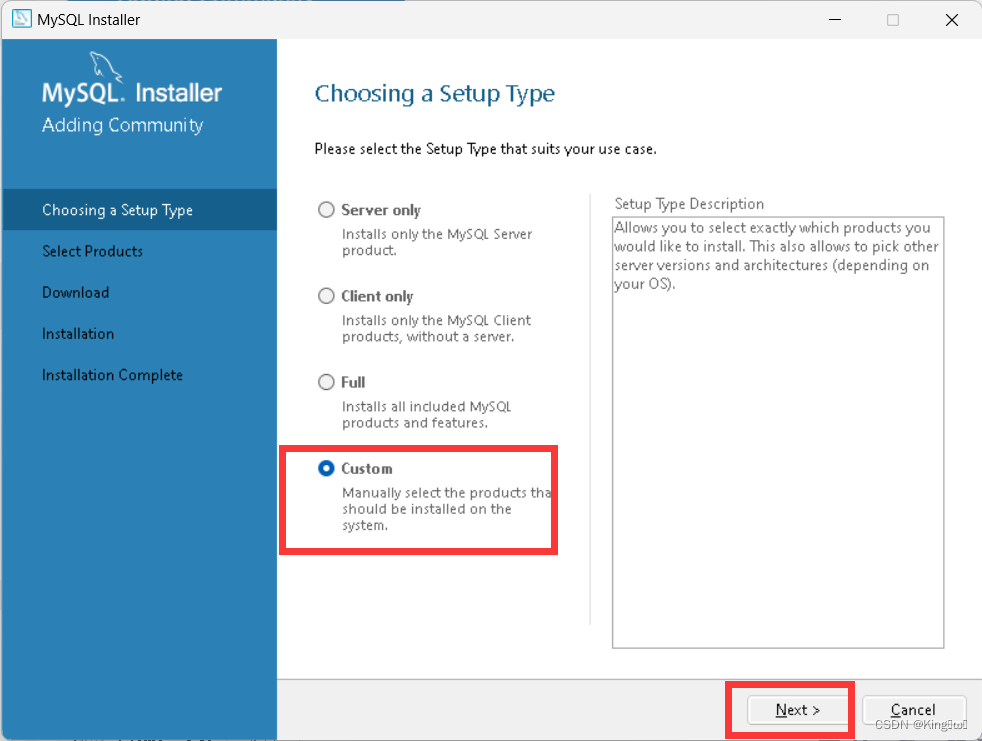Click the 'Installs all included MySQL products' text
Screen dimensions: 982x741
(426, 415)
